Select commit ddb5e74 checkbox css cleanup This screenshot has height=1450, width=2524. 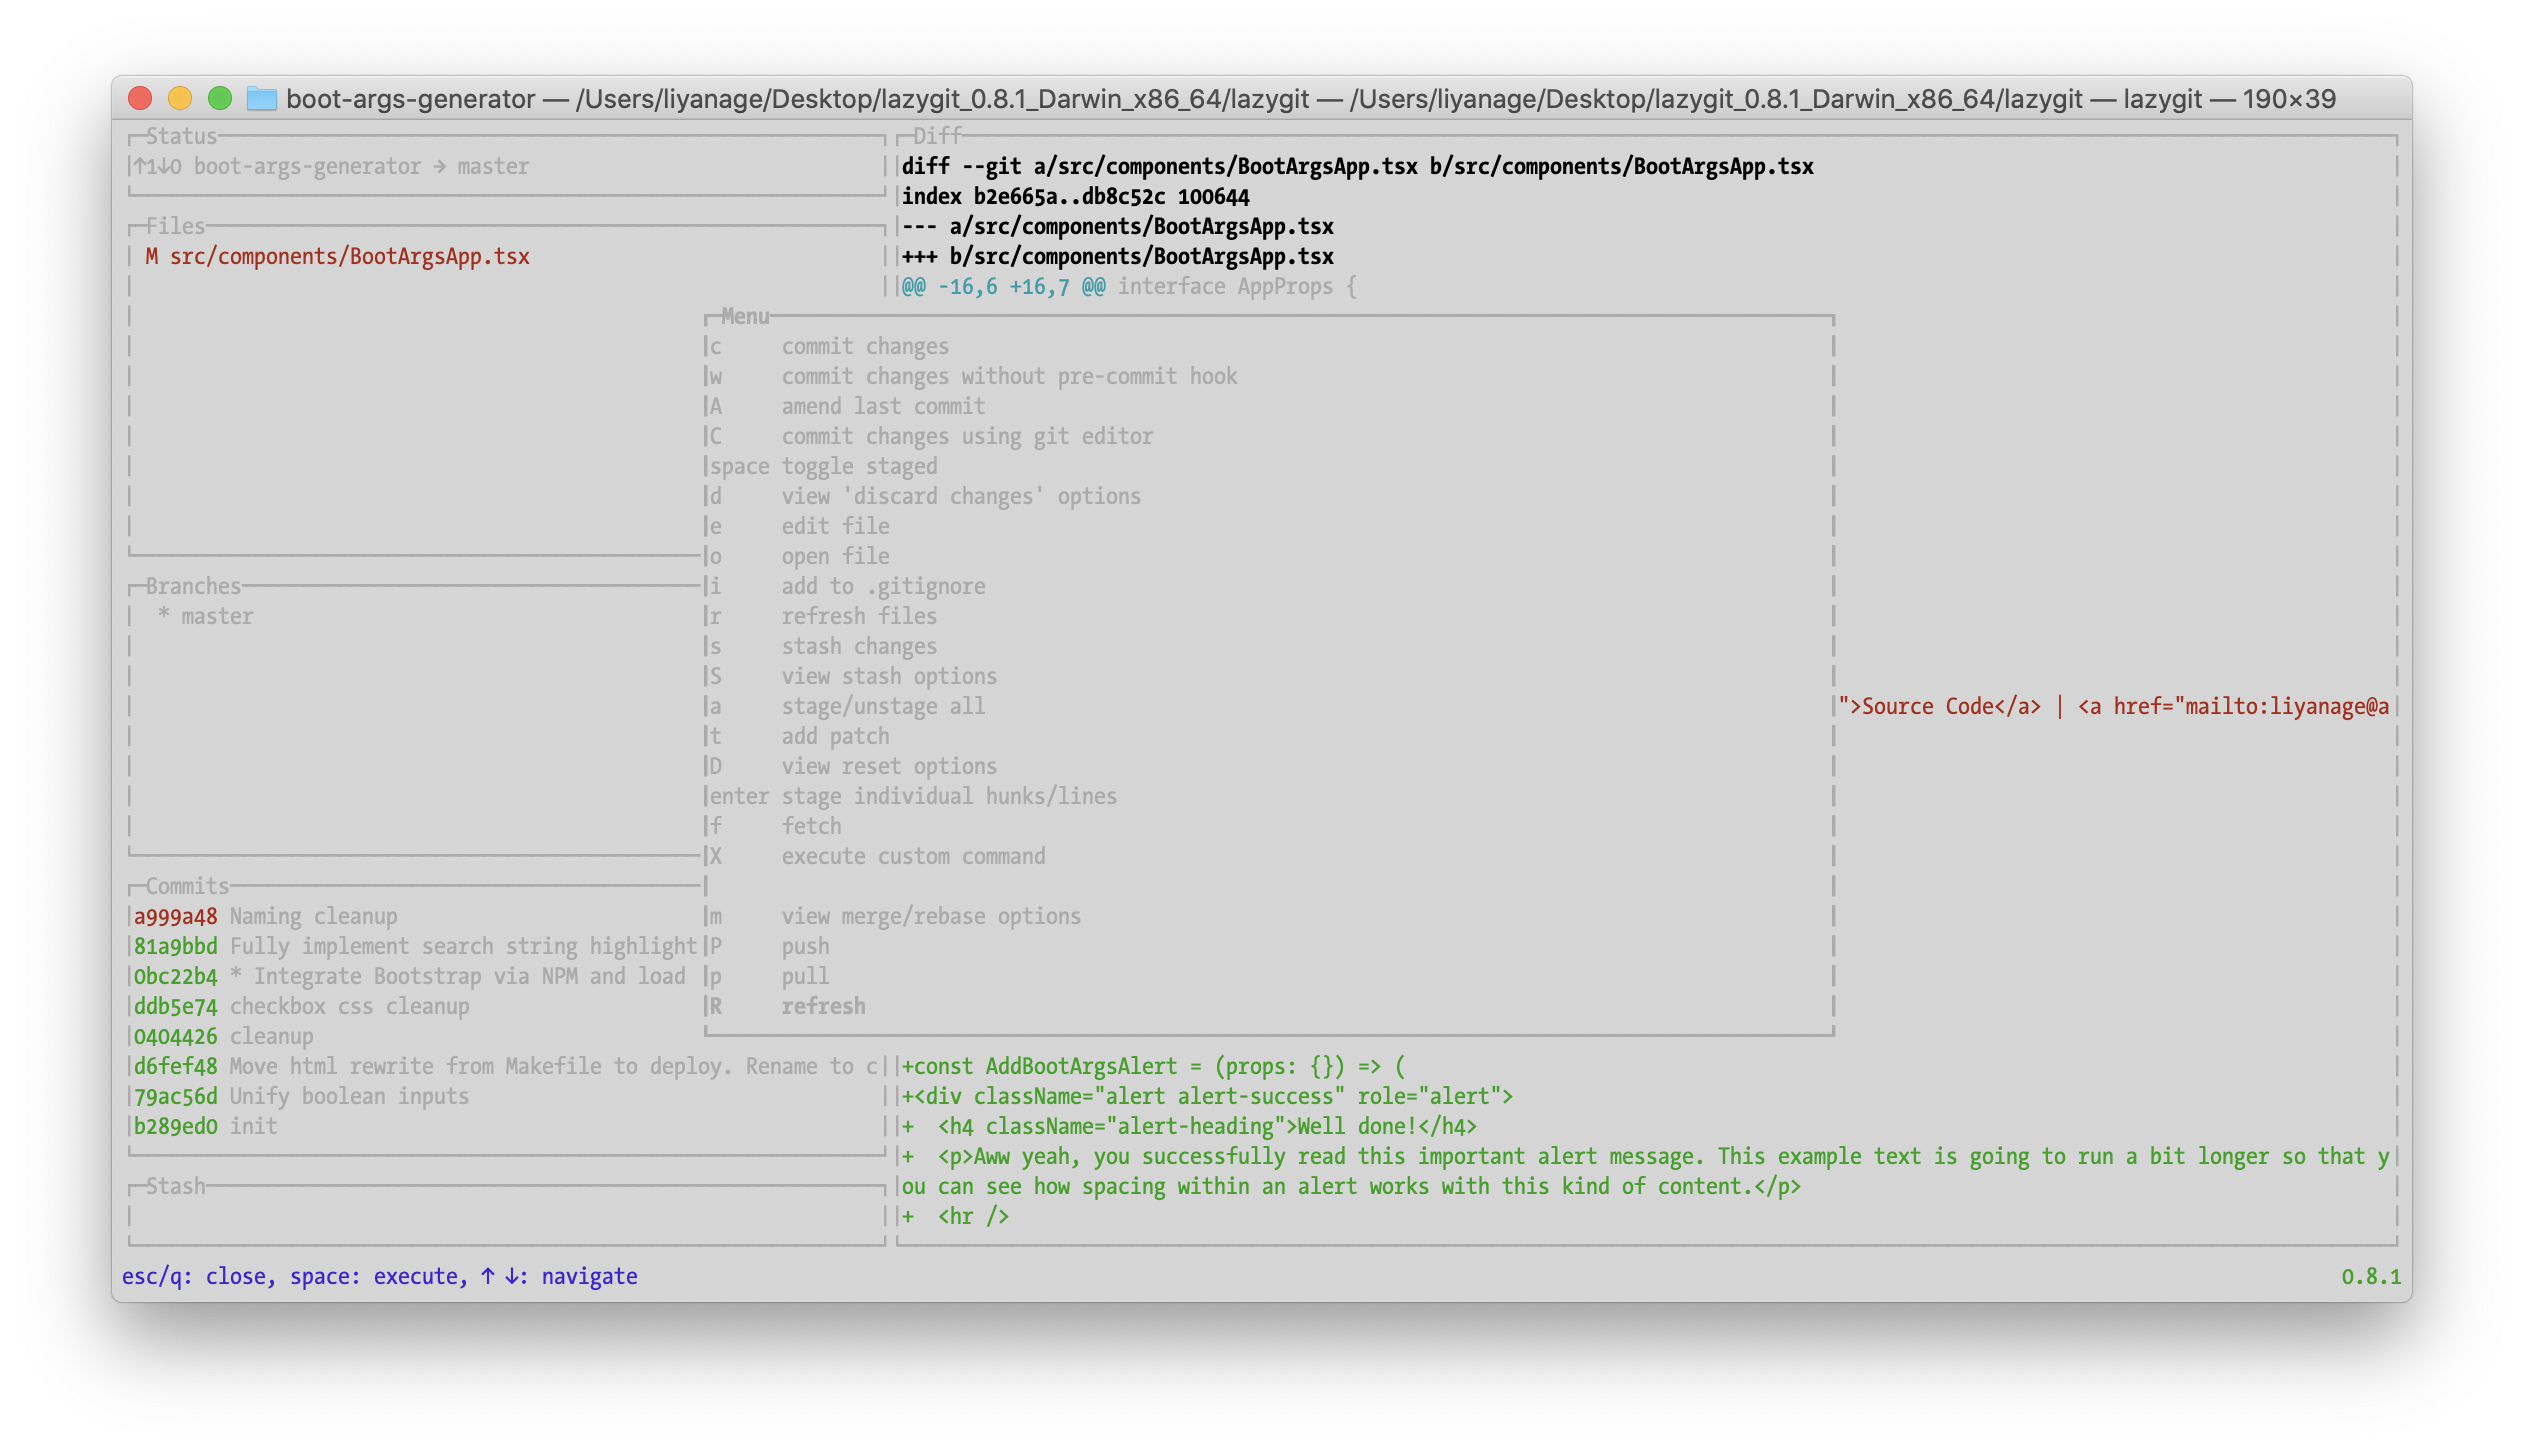click(302, 1006)
